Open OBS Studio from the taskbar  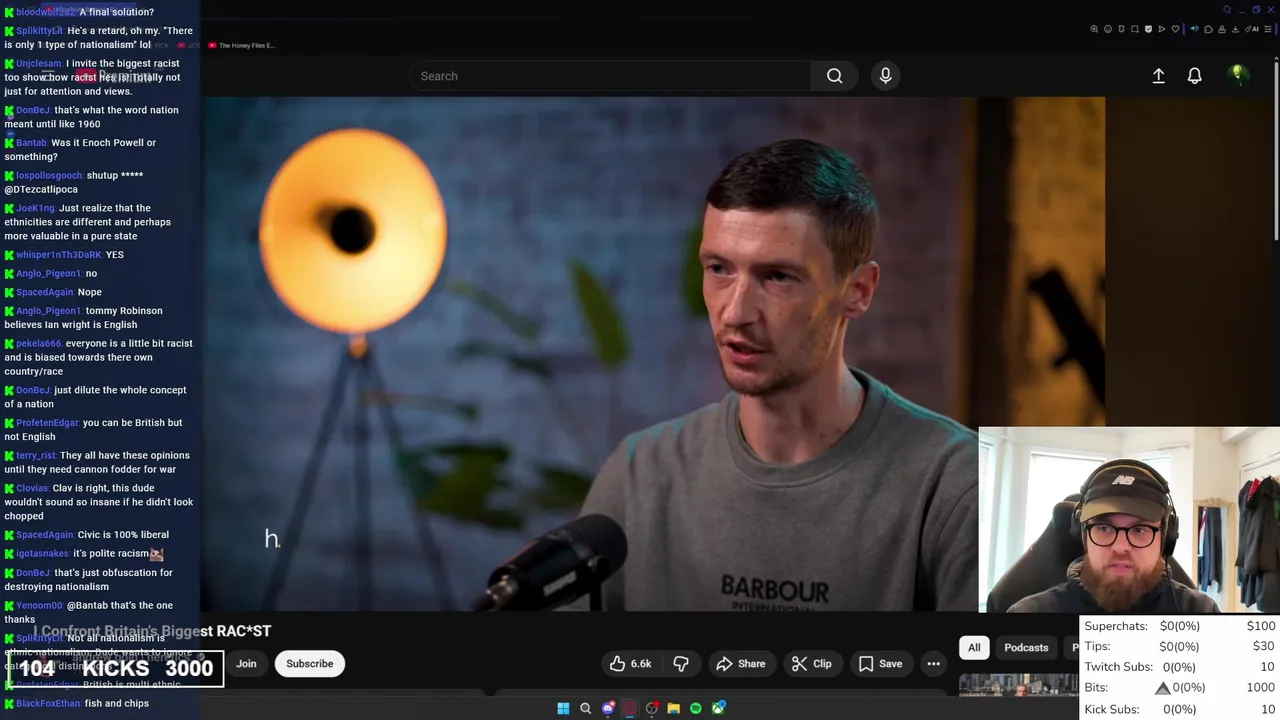pyautogui.click(x=652, y=708)
